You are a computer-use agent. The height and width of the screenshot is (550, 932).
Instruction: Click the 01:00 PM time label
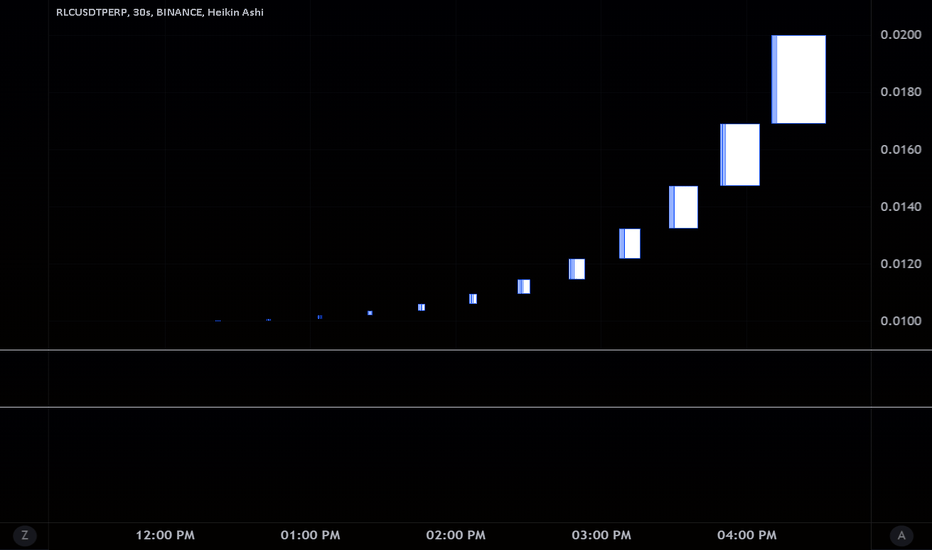tap(310, 535)
